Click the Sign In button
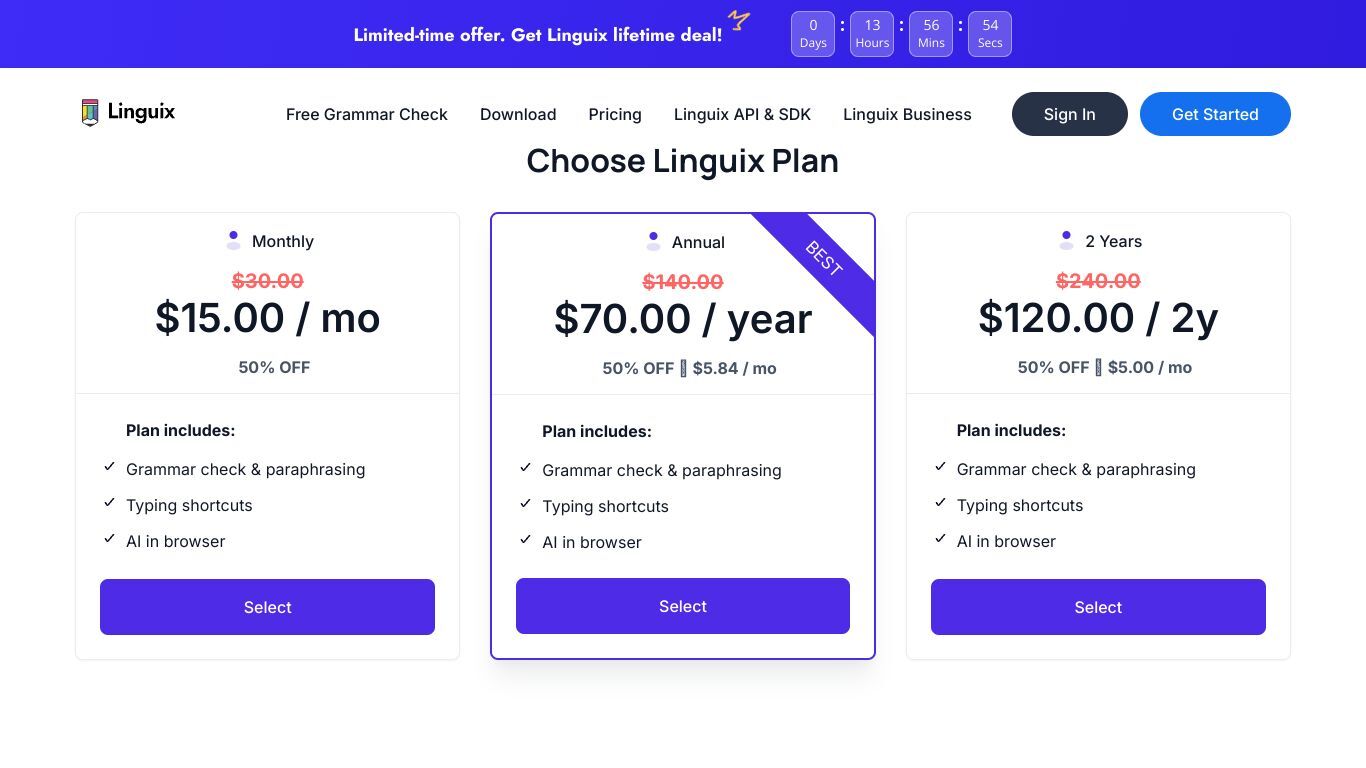1366x768 pixels. 1070,114
